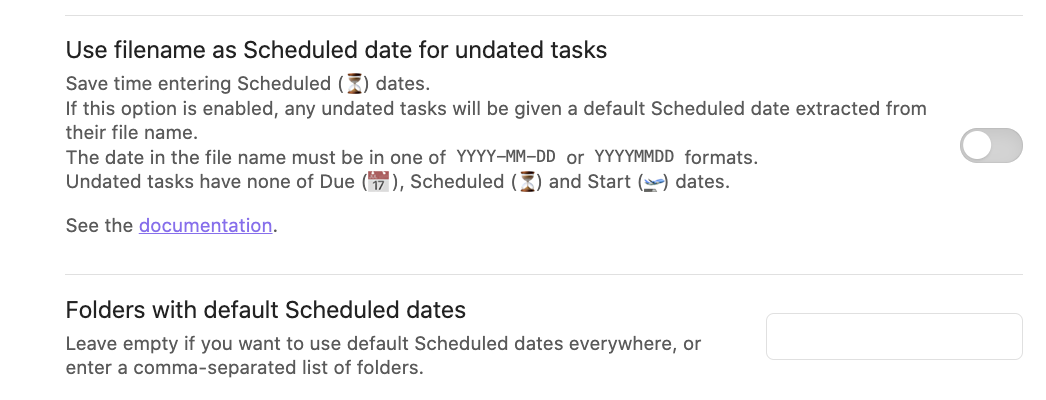Click the YYYY-MM-DD format code text
The image size is (1046, 400).
coord(506,157)
